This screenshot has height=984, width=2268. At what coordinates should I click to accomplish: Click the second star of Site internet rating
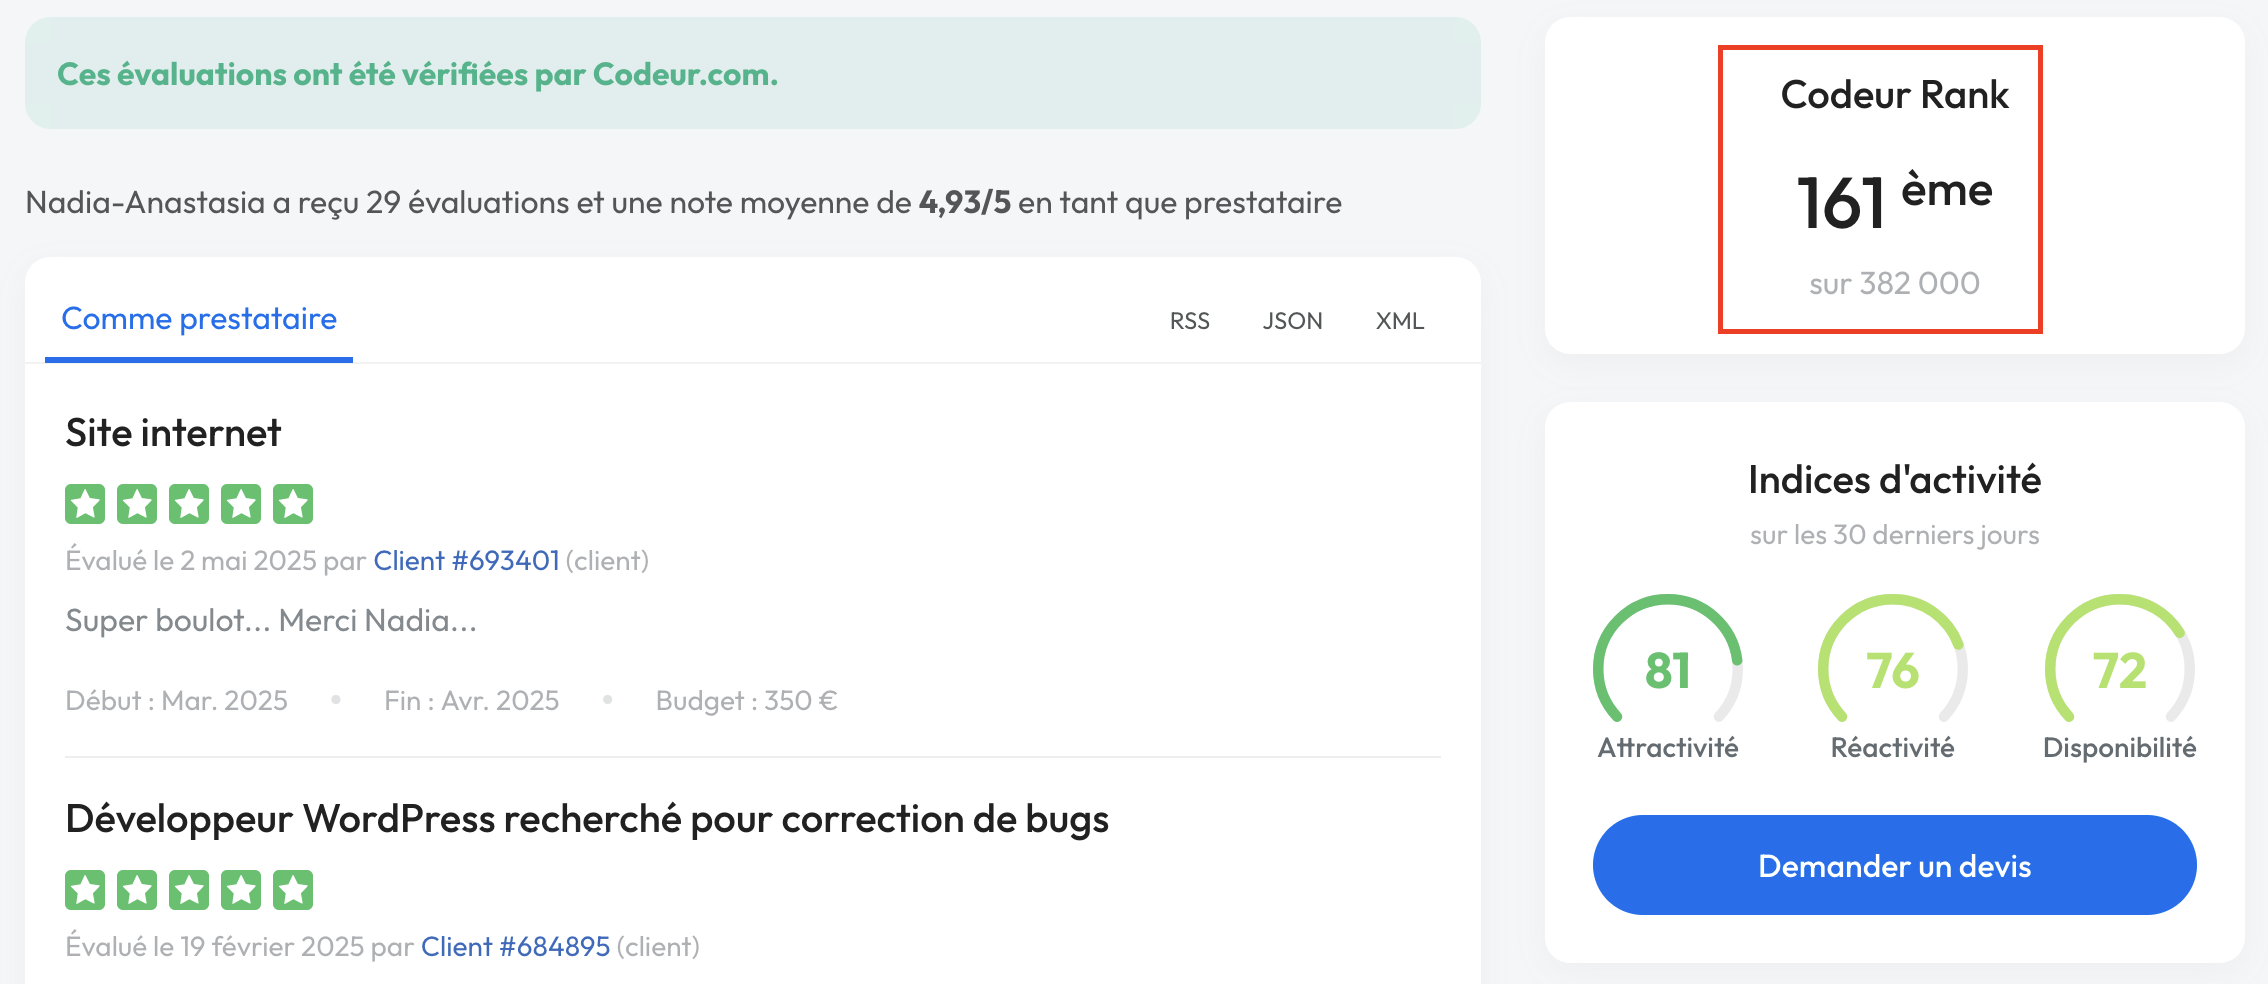137,504
